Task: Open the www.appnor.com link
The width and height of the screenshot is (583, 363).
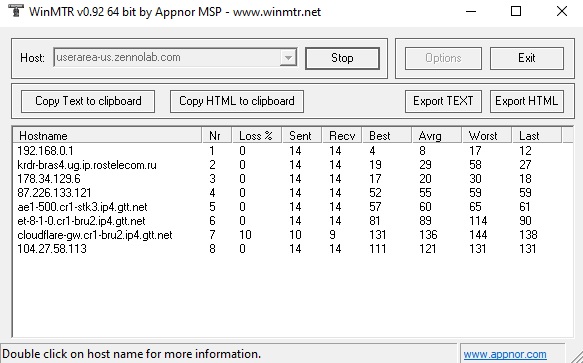Action: 505,354
